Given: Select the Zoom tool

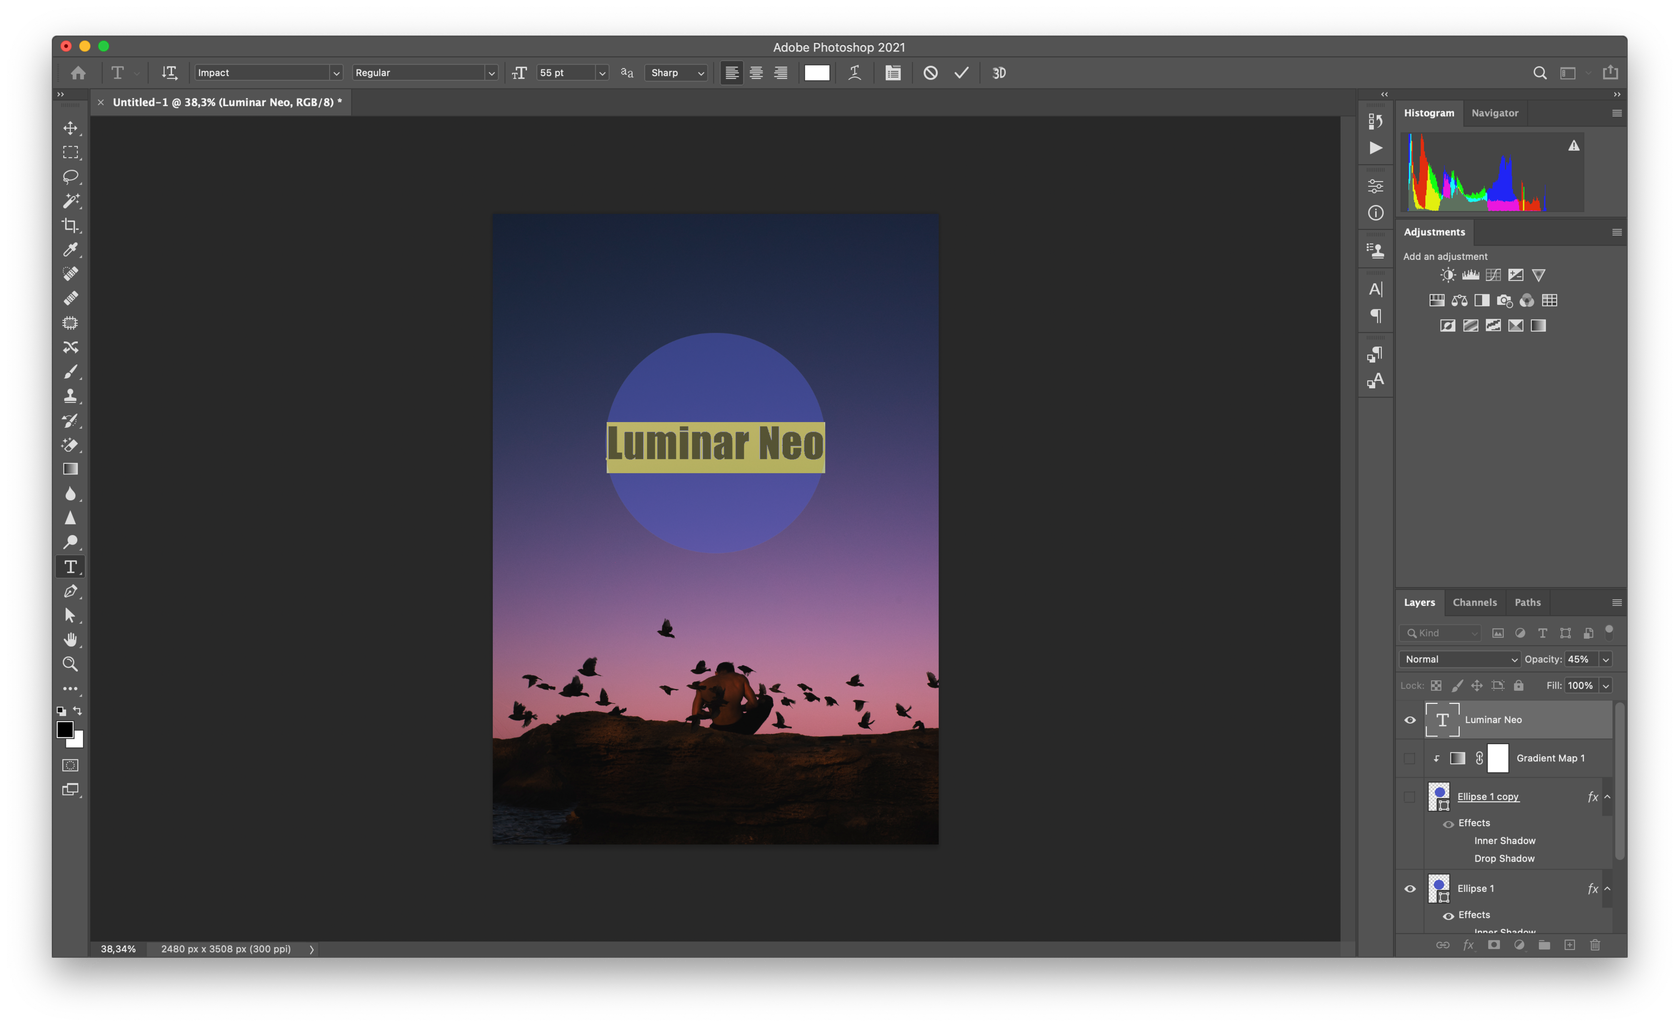Looking at the screenshot, I should tap(70, 664).
